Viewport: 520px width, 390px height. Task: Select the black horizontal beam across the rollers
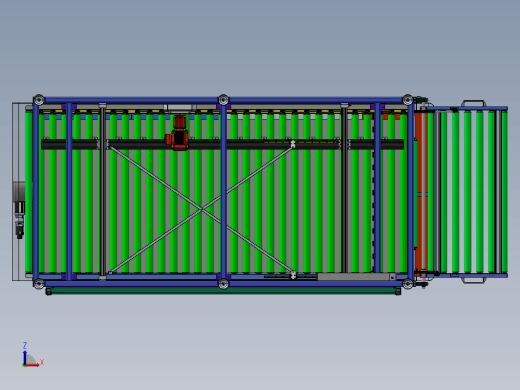point(222,144)
